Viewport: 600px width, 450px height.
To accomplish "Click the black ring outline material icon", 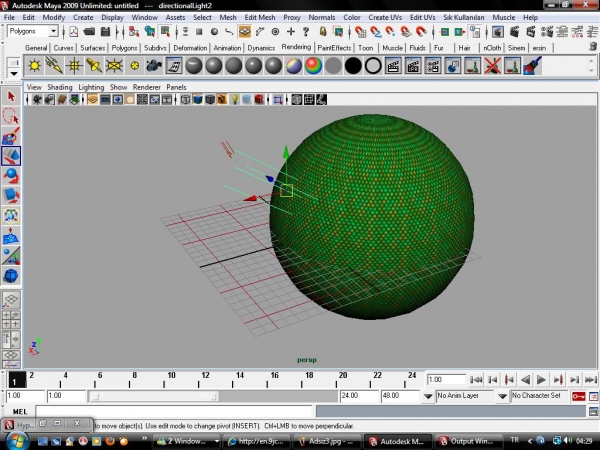I will click(373, 65).
